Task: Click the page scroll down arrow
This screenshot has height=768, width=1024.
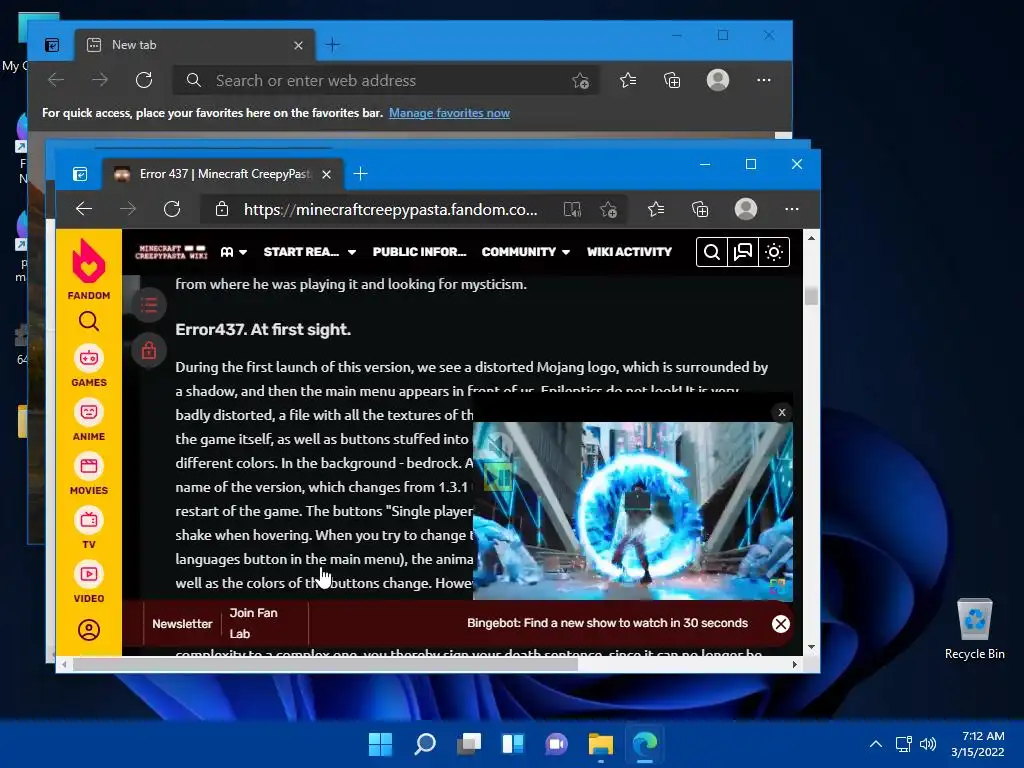Action: tap(811, 647)
